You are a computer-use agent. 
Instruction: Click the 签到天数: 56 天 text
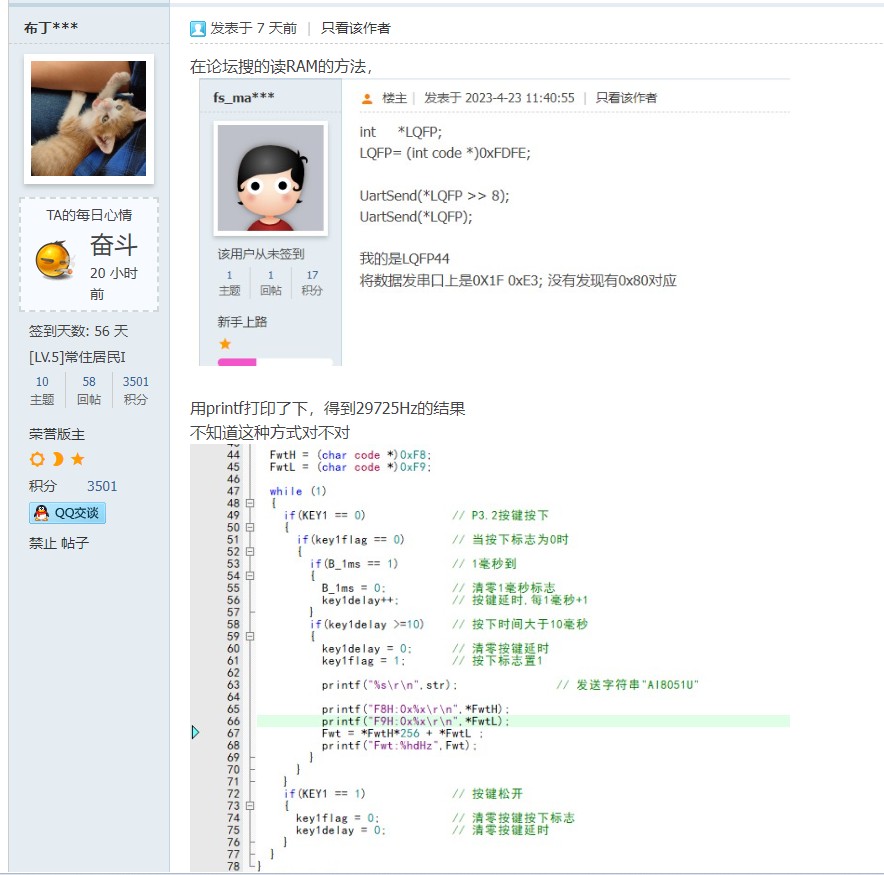[x=78, y=331]
